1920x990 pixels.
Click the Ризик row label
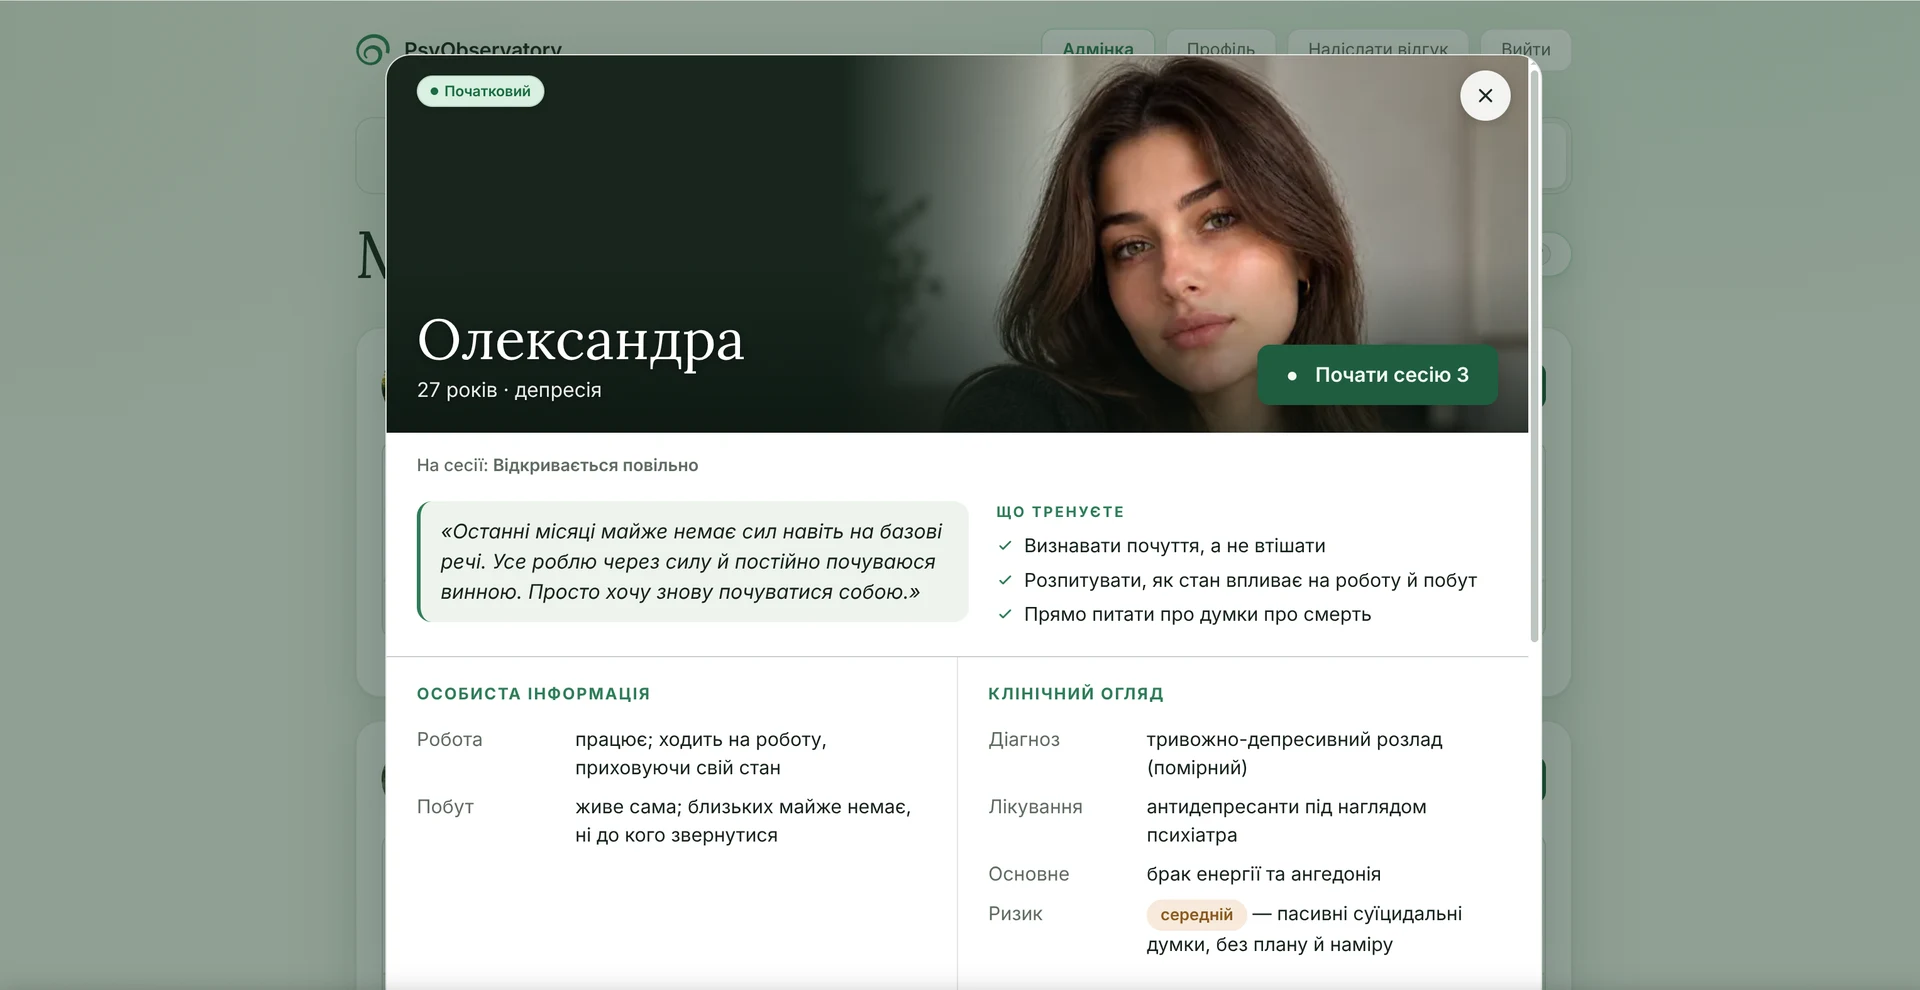(x=1015, y=914)
